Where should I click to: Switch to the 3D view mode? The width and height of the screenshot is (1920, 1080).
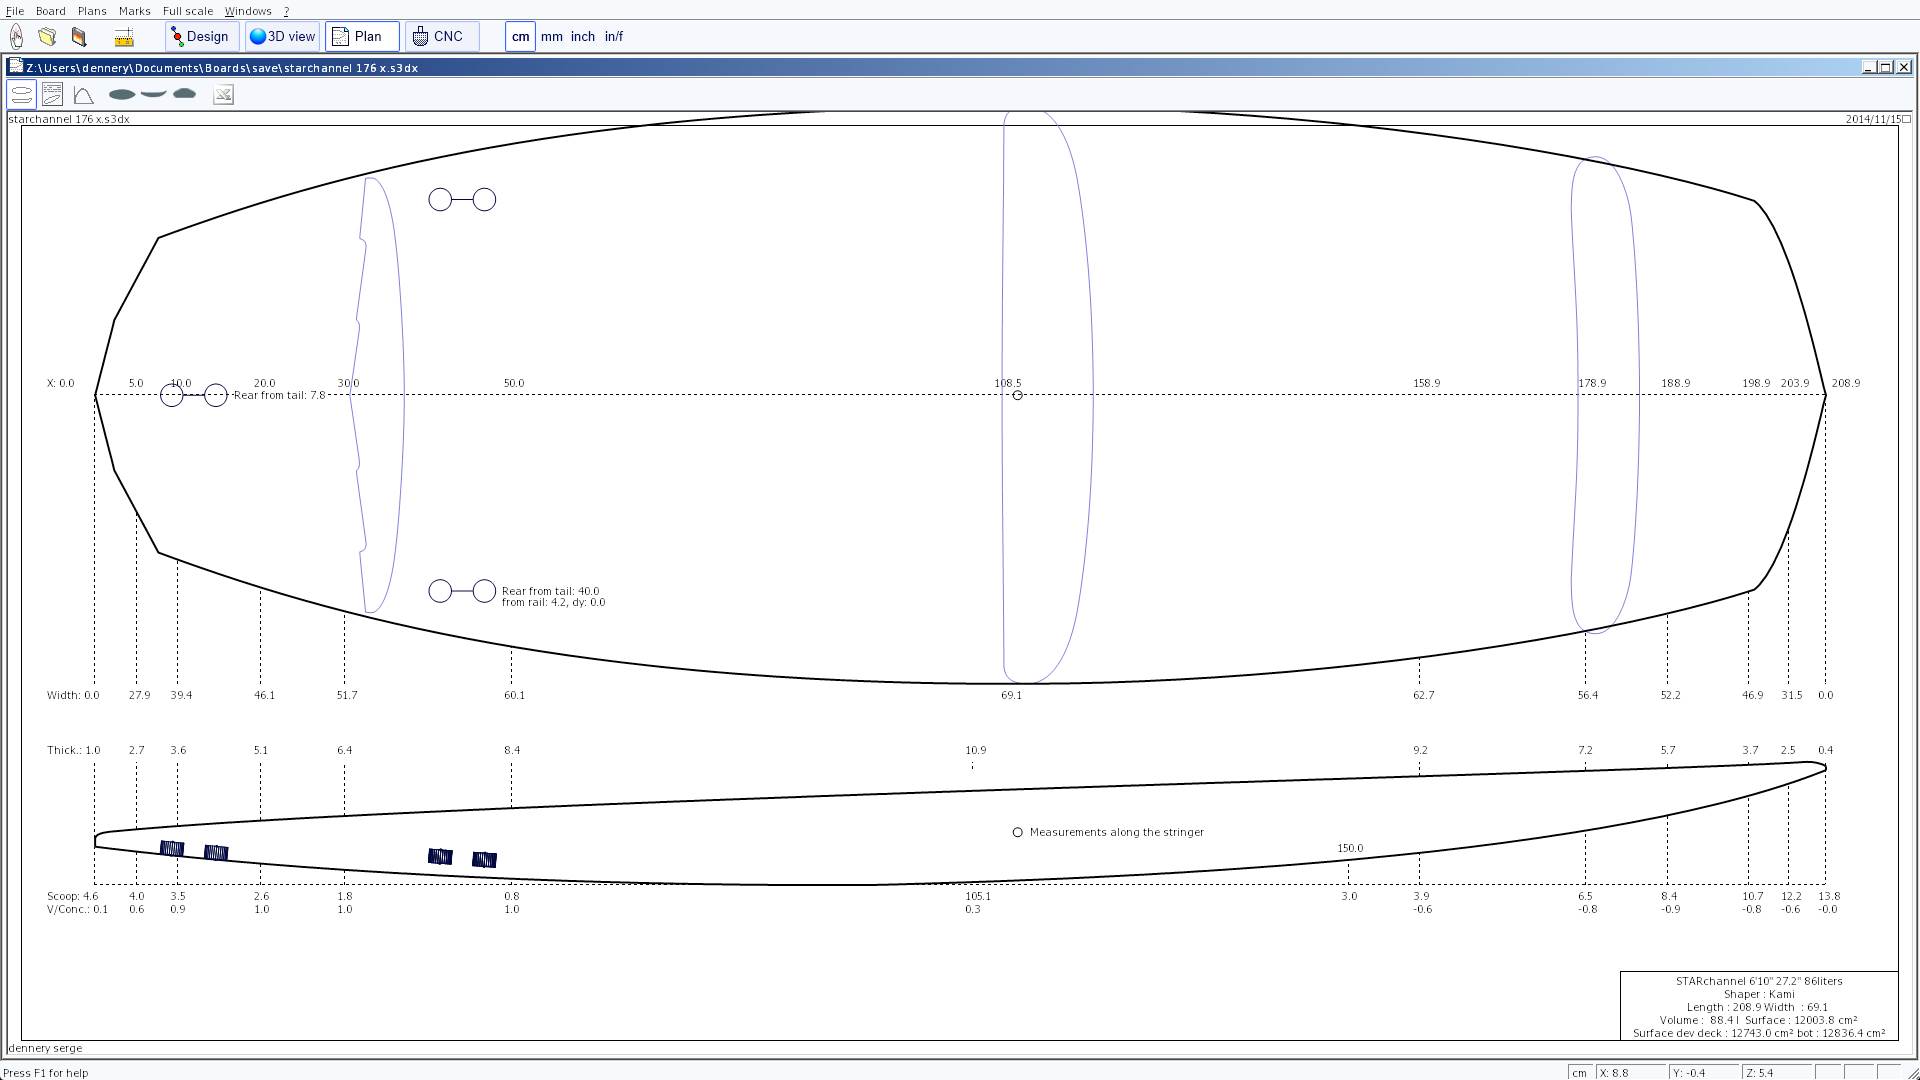coord(282,37)
